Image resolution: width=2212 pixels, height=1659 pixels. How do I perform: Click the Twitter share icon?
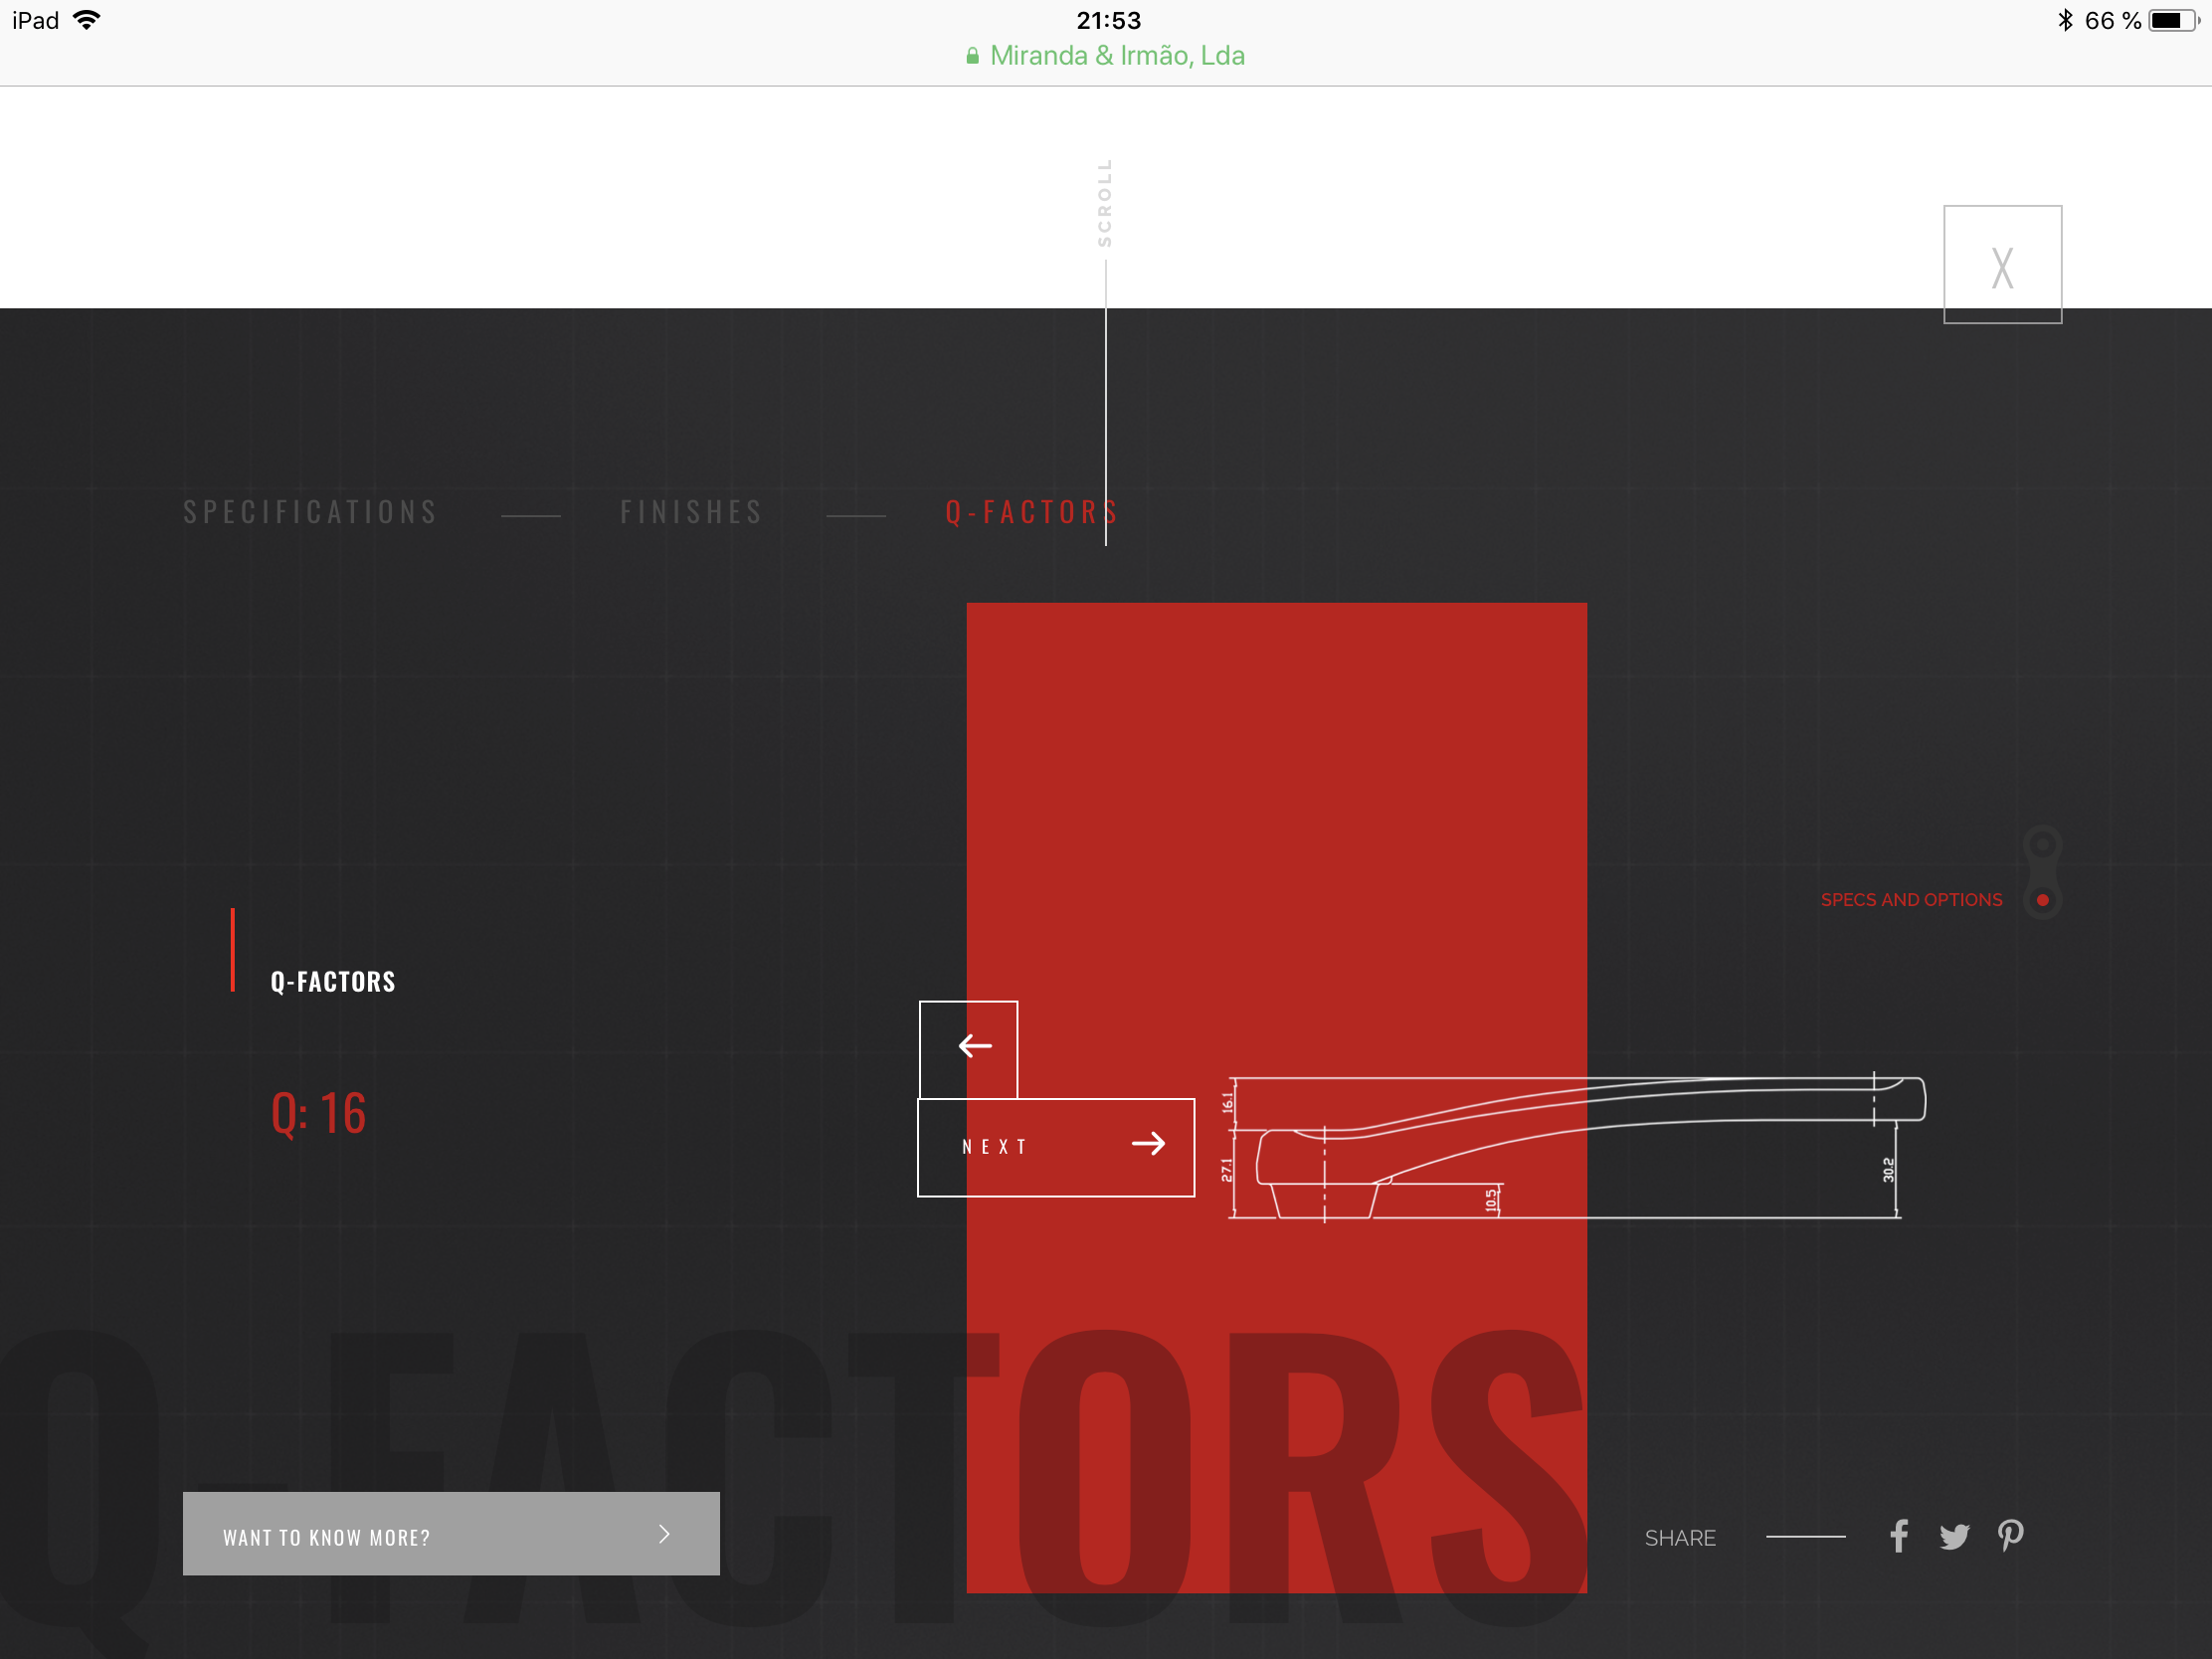[x=1953, y=1536]
